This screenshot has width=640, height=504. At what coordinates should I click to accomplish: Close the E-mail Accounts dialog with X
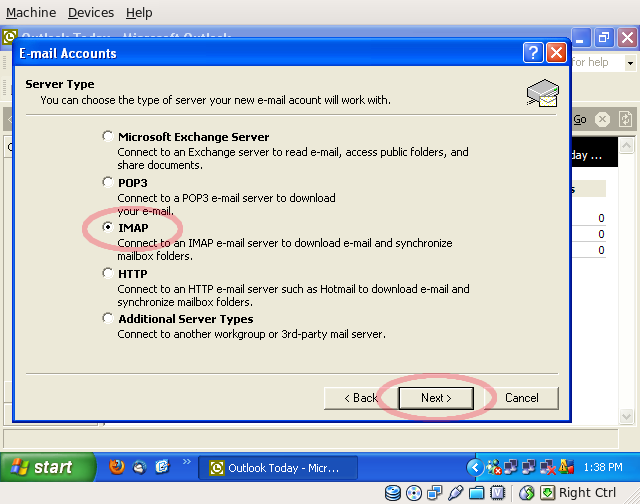tap(556, 53)
